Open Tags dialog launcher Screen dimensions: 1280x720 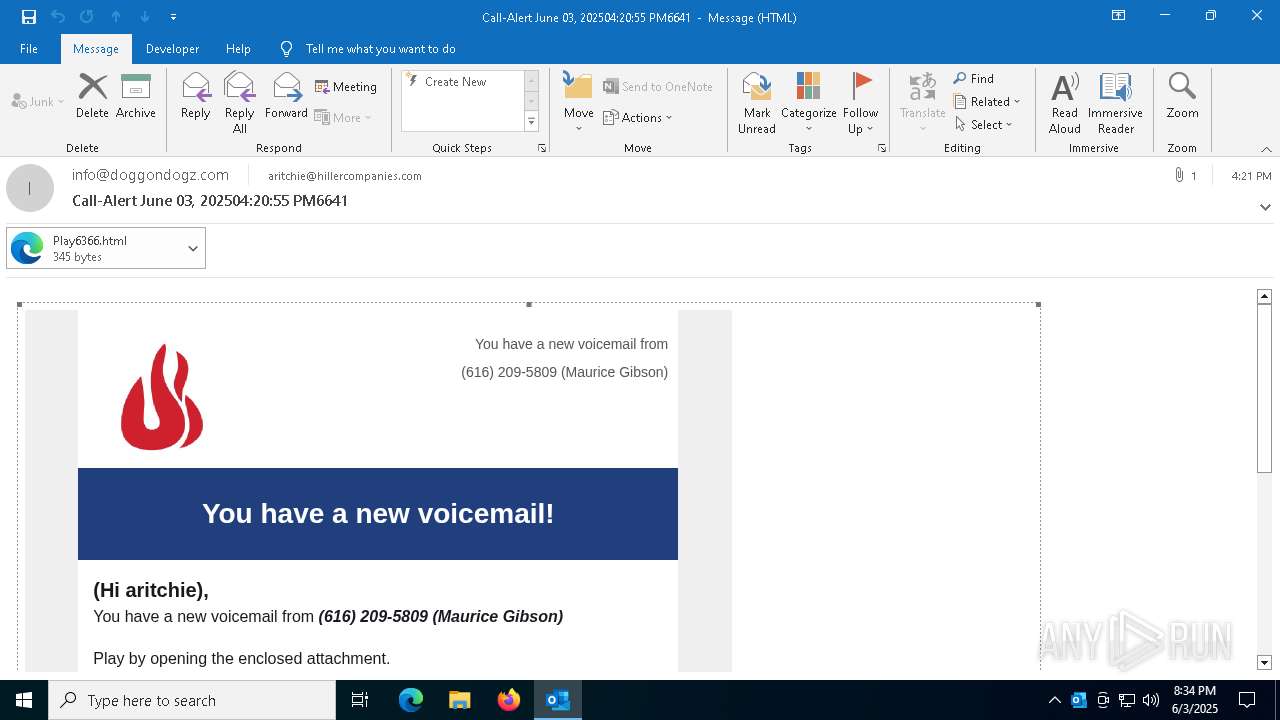882,148
